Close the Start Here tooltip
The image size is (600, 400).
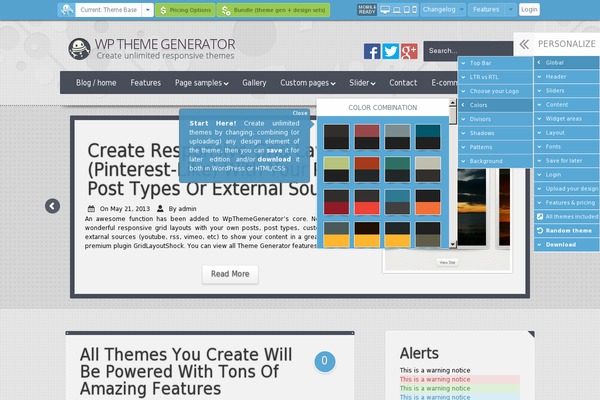300,113
